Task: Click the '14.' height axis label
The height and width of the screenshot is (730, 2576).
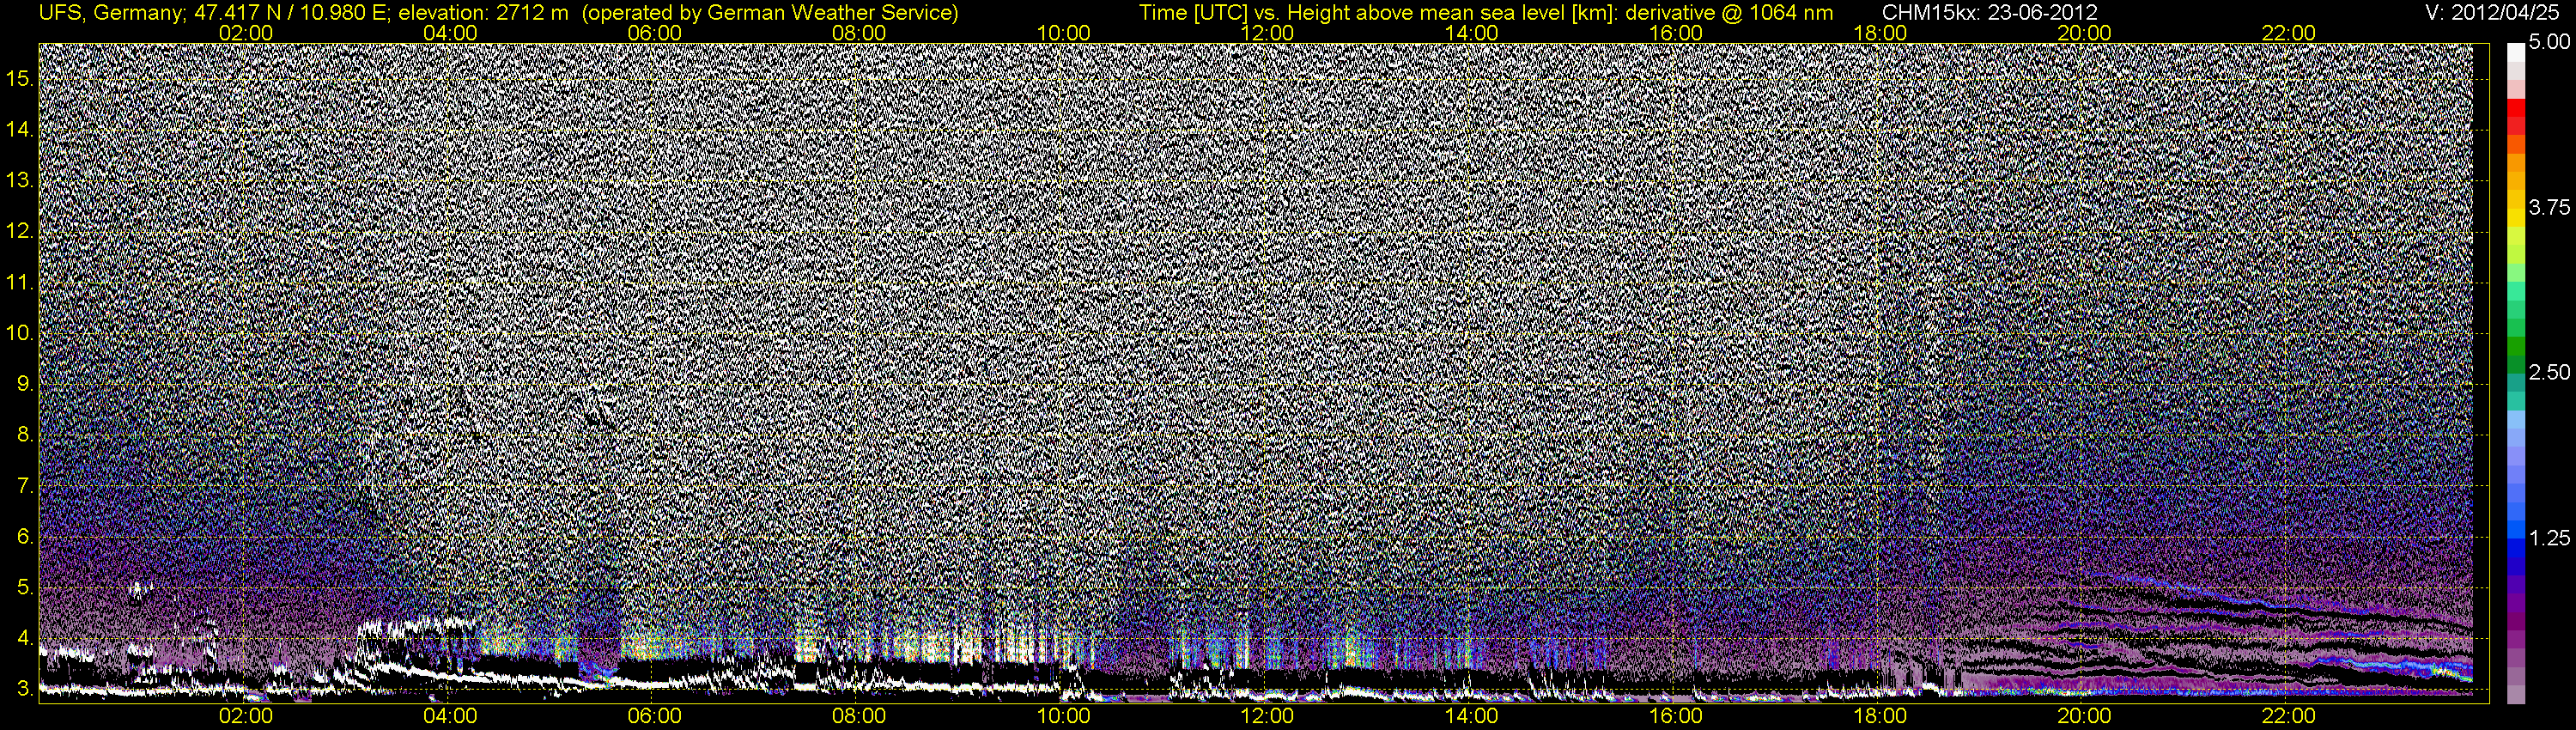Action: [x=21, y=130]
